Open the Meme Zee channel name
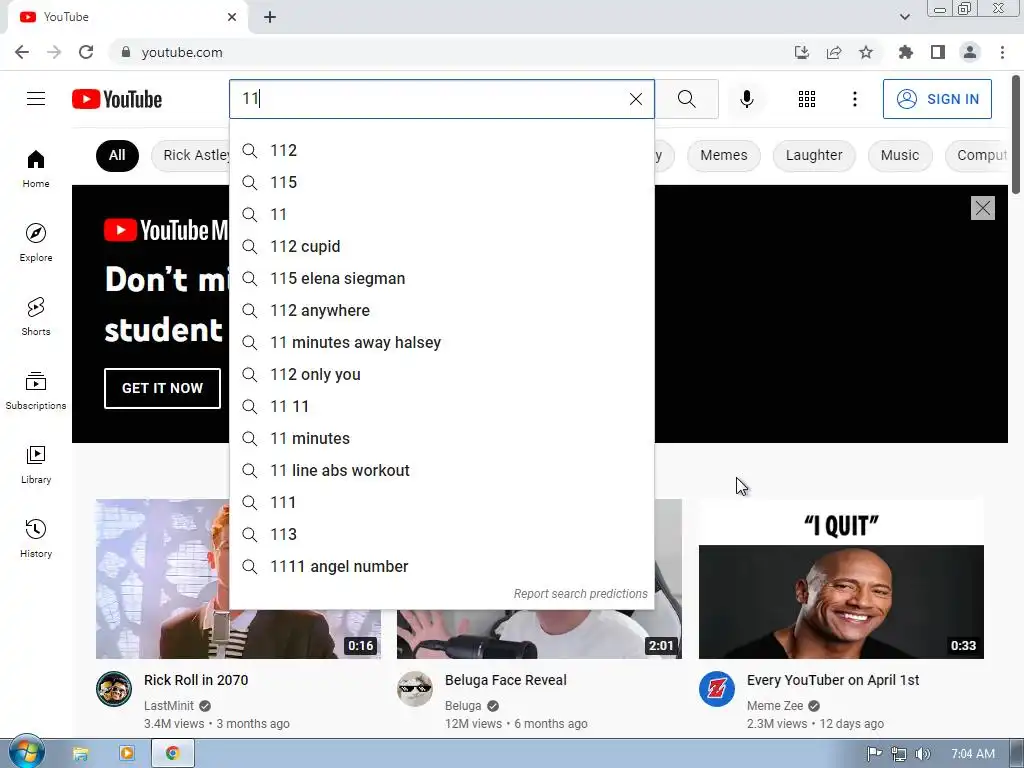Viewport: 1024px width, 768px height. (x=775, y=706)
